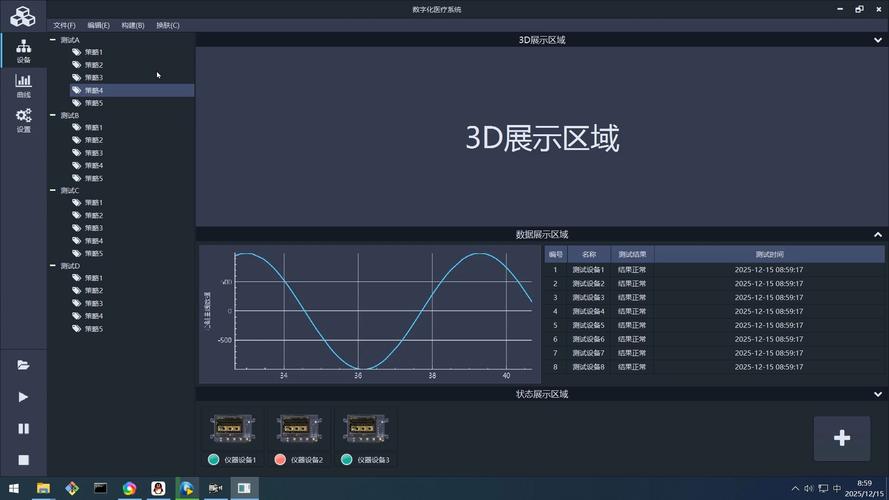Click the plus button to add a device

coord(842,438)
